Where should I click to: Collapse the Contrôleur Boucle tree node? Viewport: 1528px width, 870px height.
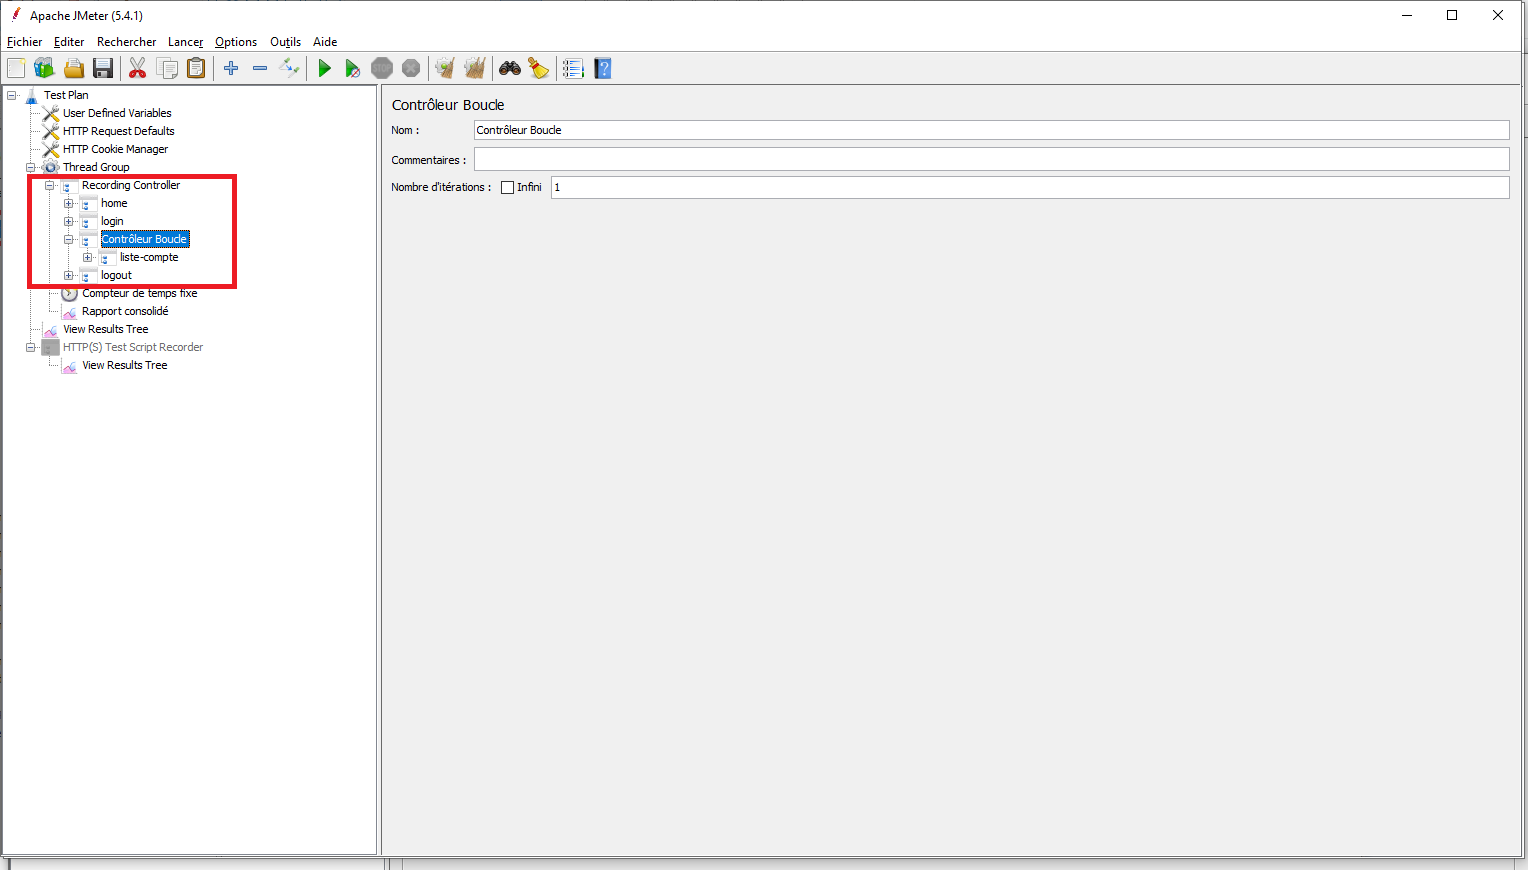[69, 239]
